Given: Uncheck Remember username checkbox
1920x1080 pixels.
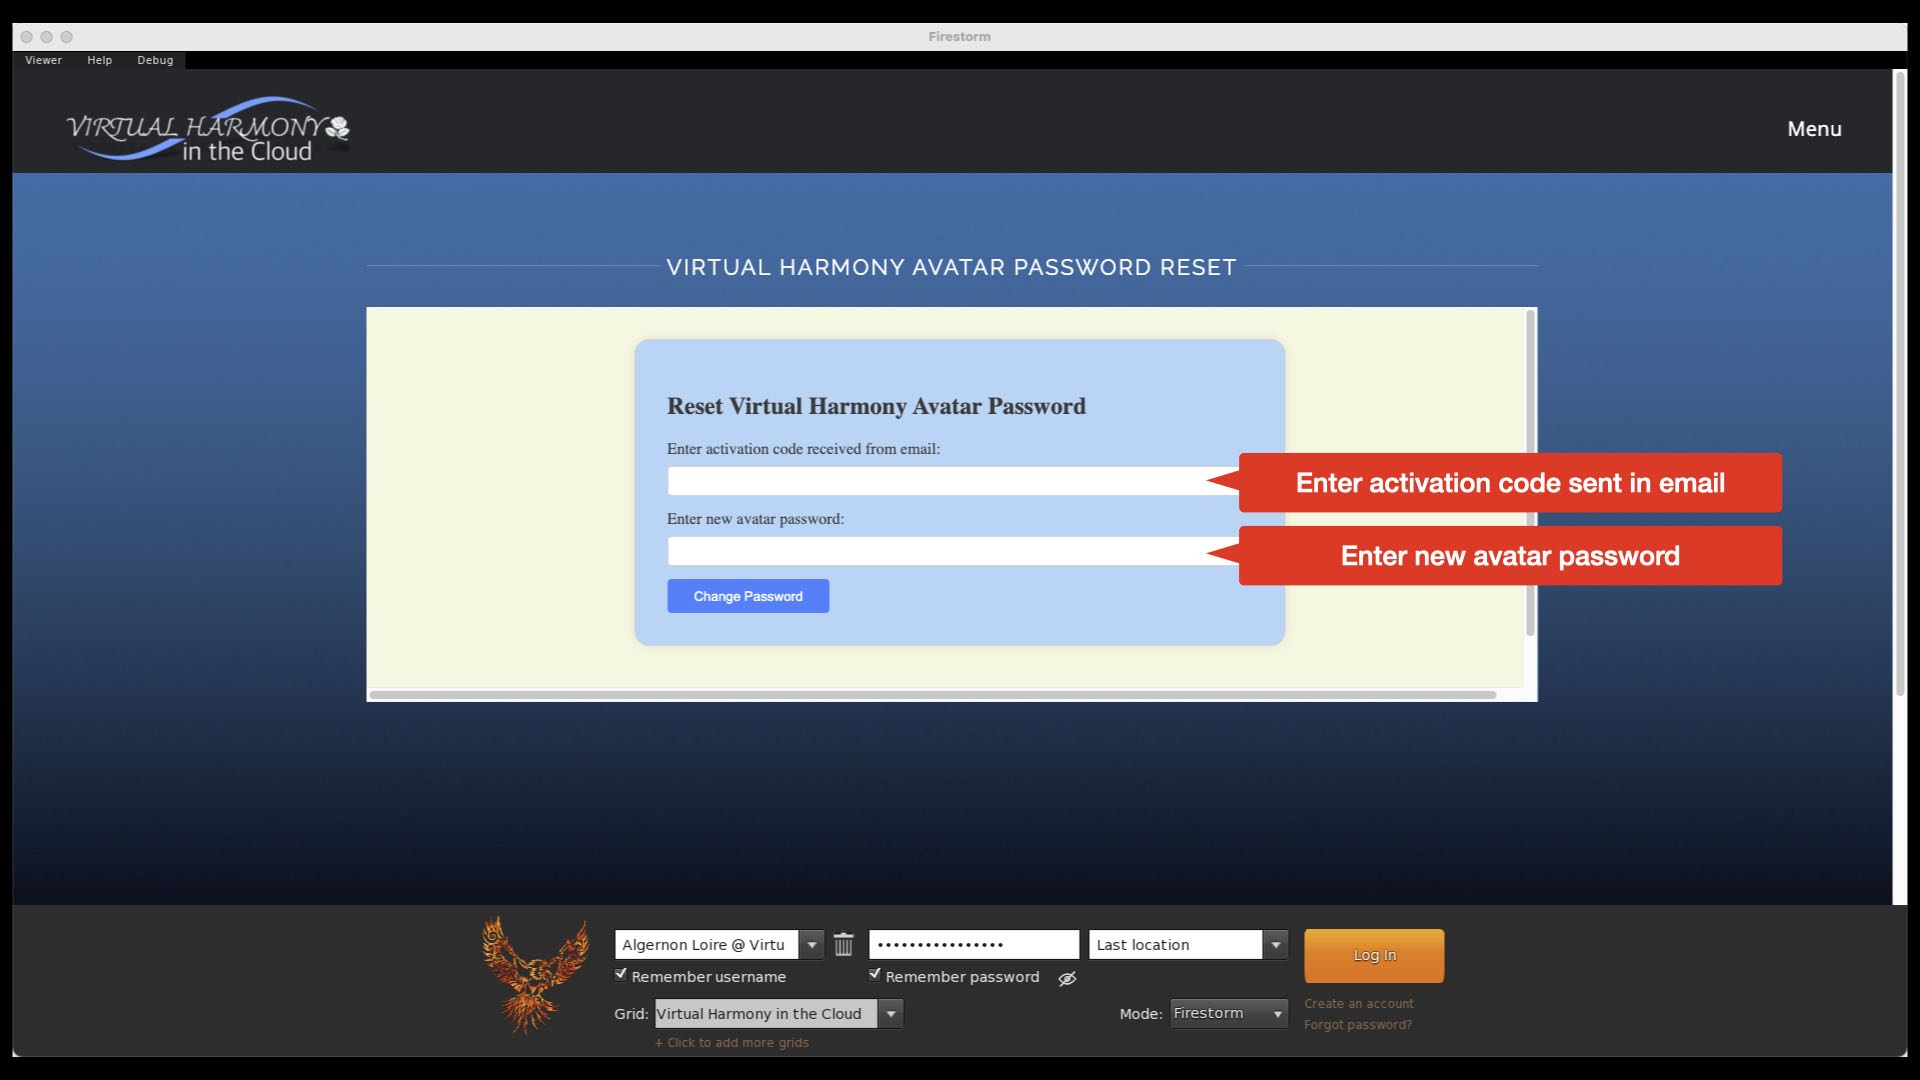Looking at the screenshot, I should 621,974.
